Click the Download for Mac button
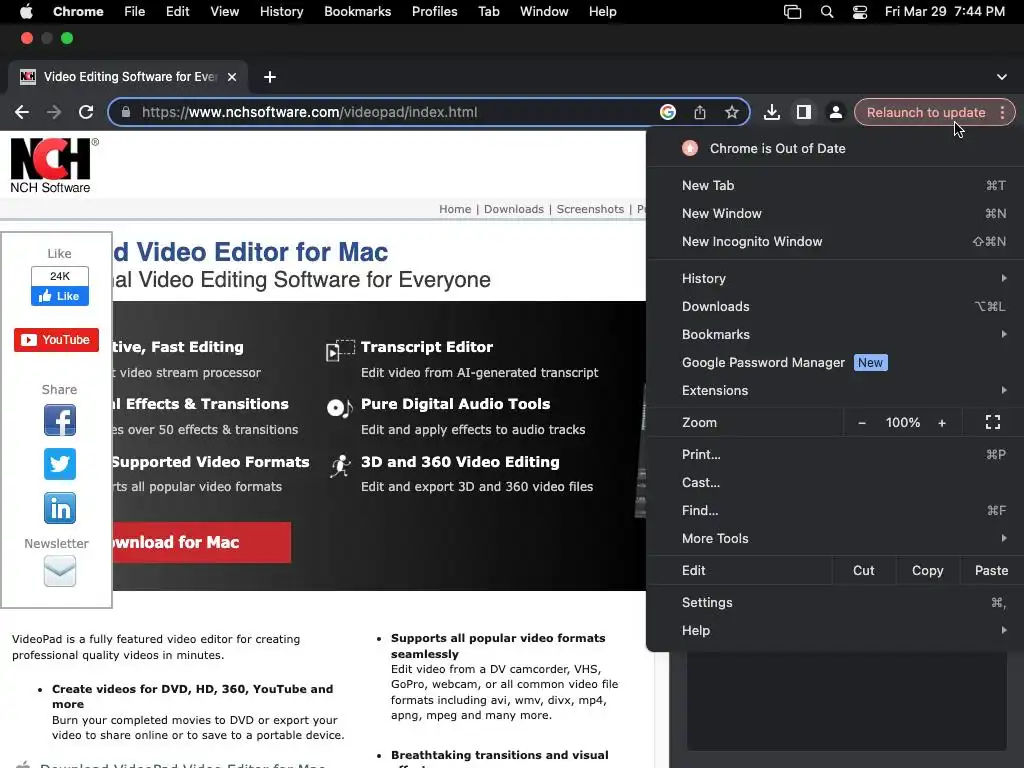1024x768 pixels. tap(201, 542)
